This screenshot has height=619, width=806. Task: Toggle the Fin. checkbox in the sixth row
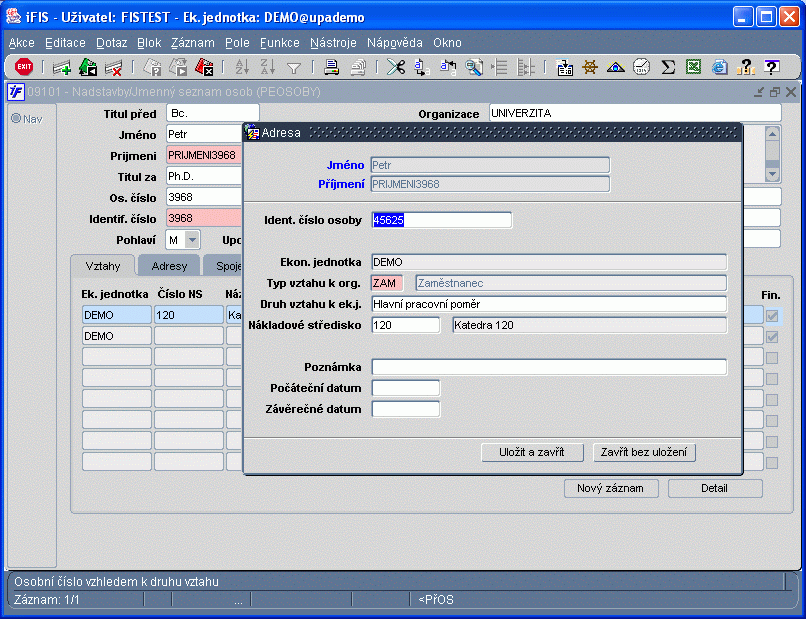click(772, 421)
